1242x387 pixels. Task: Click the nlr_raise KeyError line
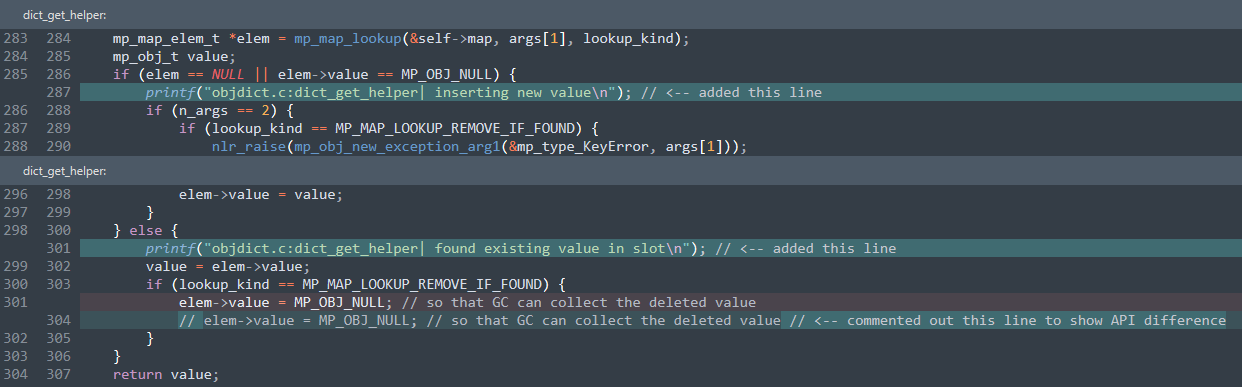tap(479, 147)
